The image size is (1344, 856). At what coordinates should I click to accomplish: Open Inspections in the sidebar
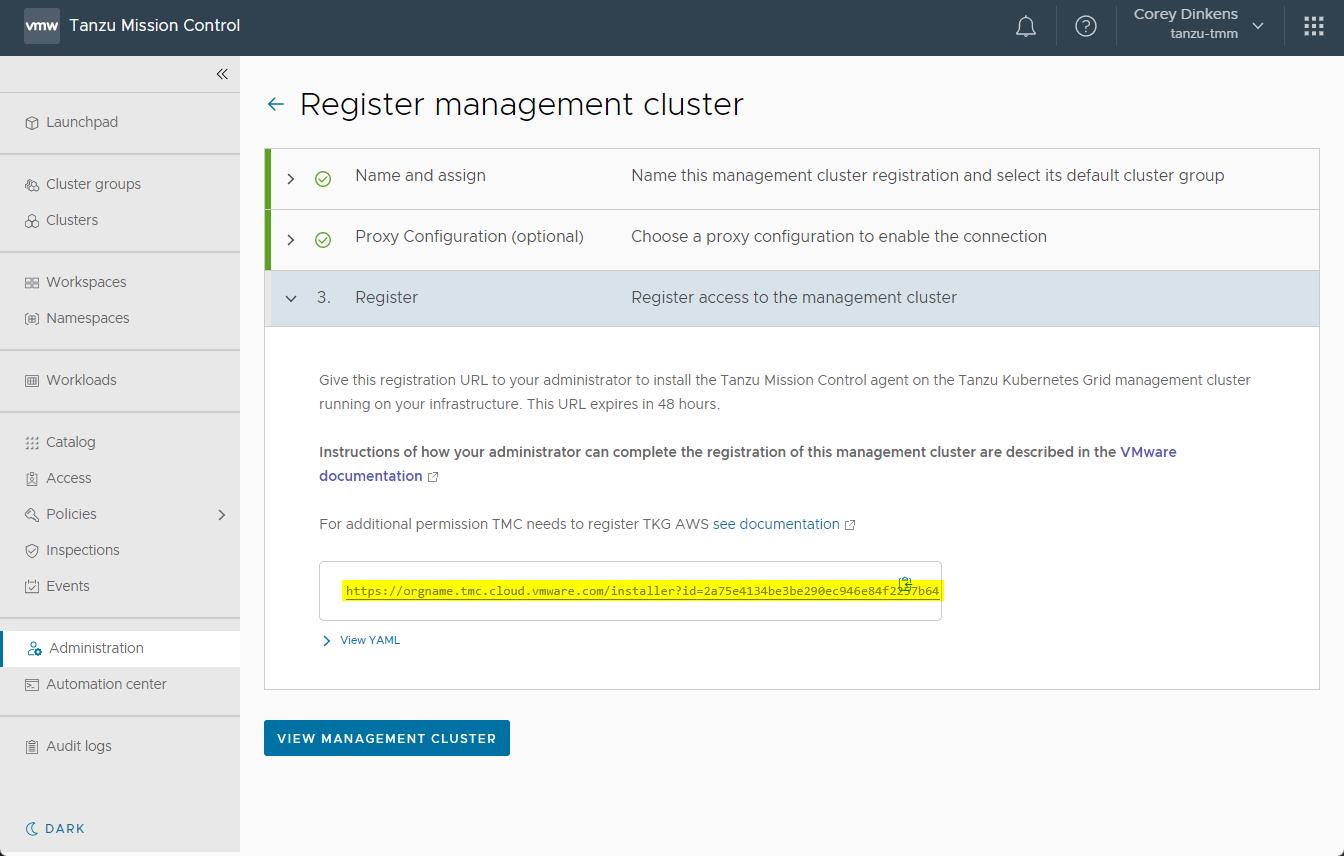tap(83, 550)
